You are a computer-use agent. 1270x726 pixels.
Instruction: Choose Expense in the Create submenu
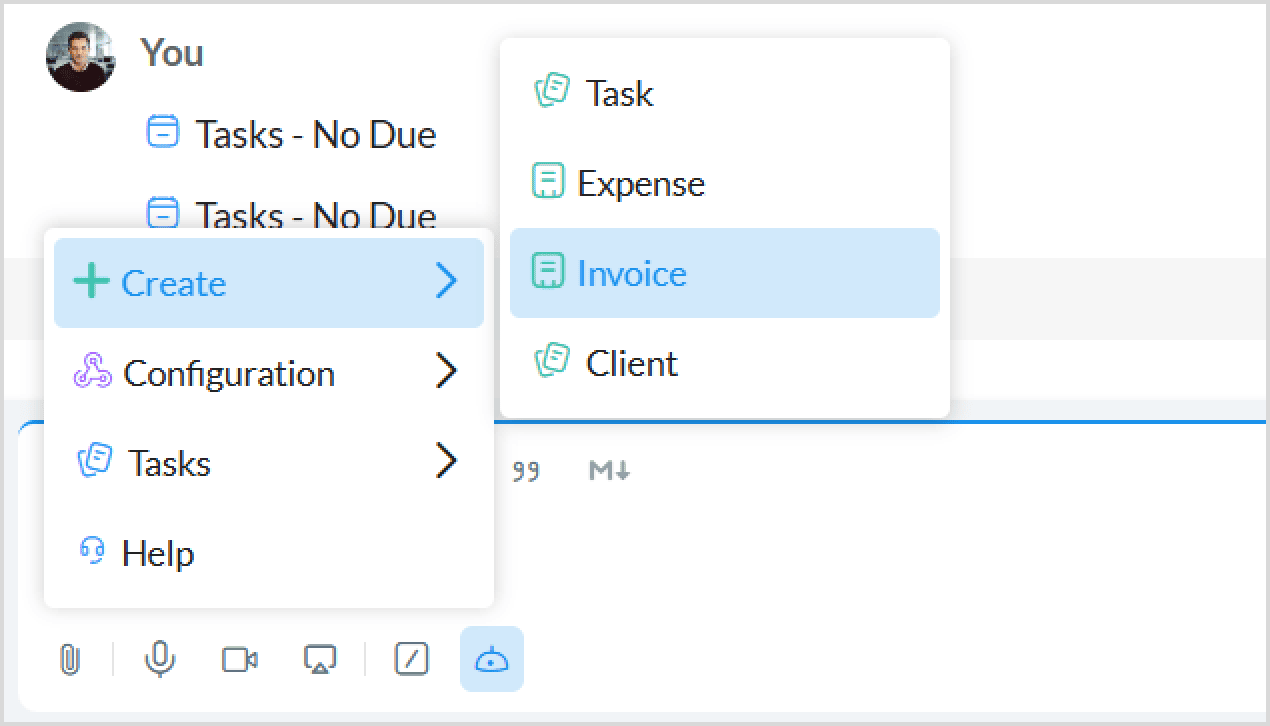(641, 183)
